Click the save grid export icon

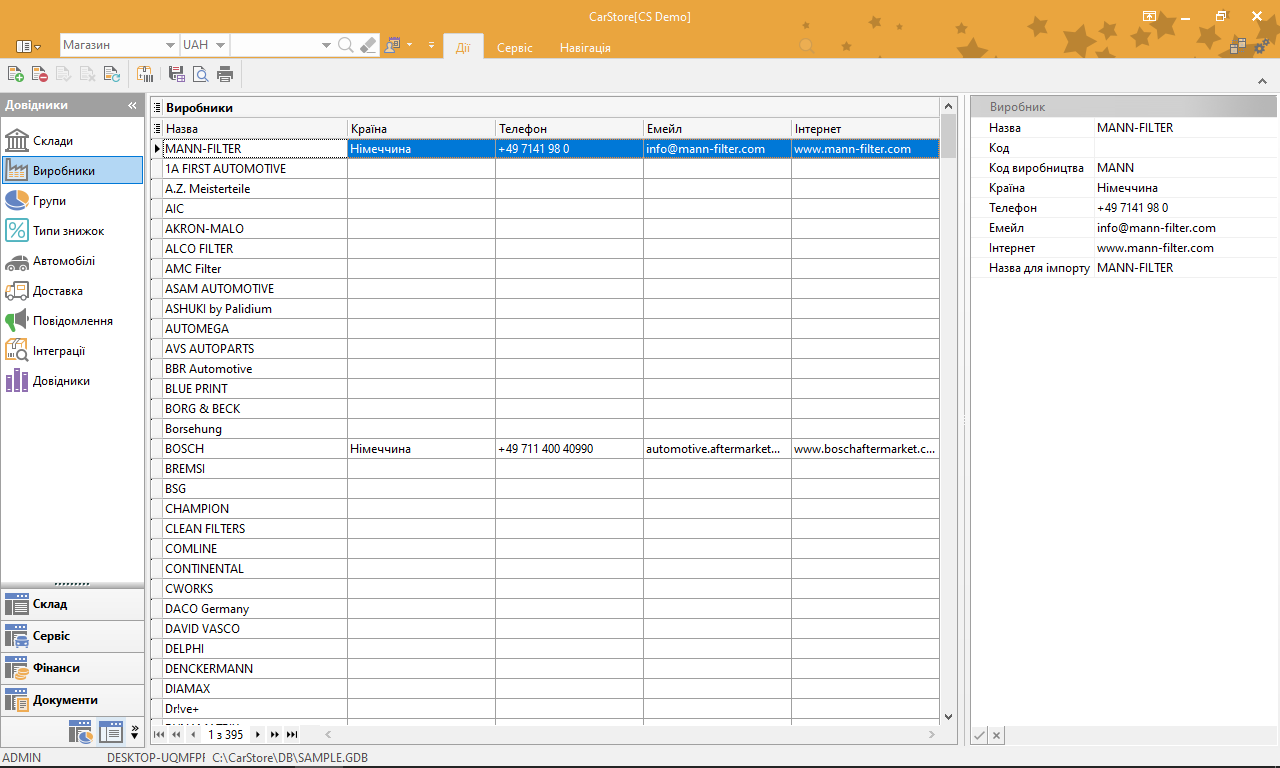(x=176, y=73)
